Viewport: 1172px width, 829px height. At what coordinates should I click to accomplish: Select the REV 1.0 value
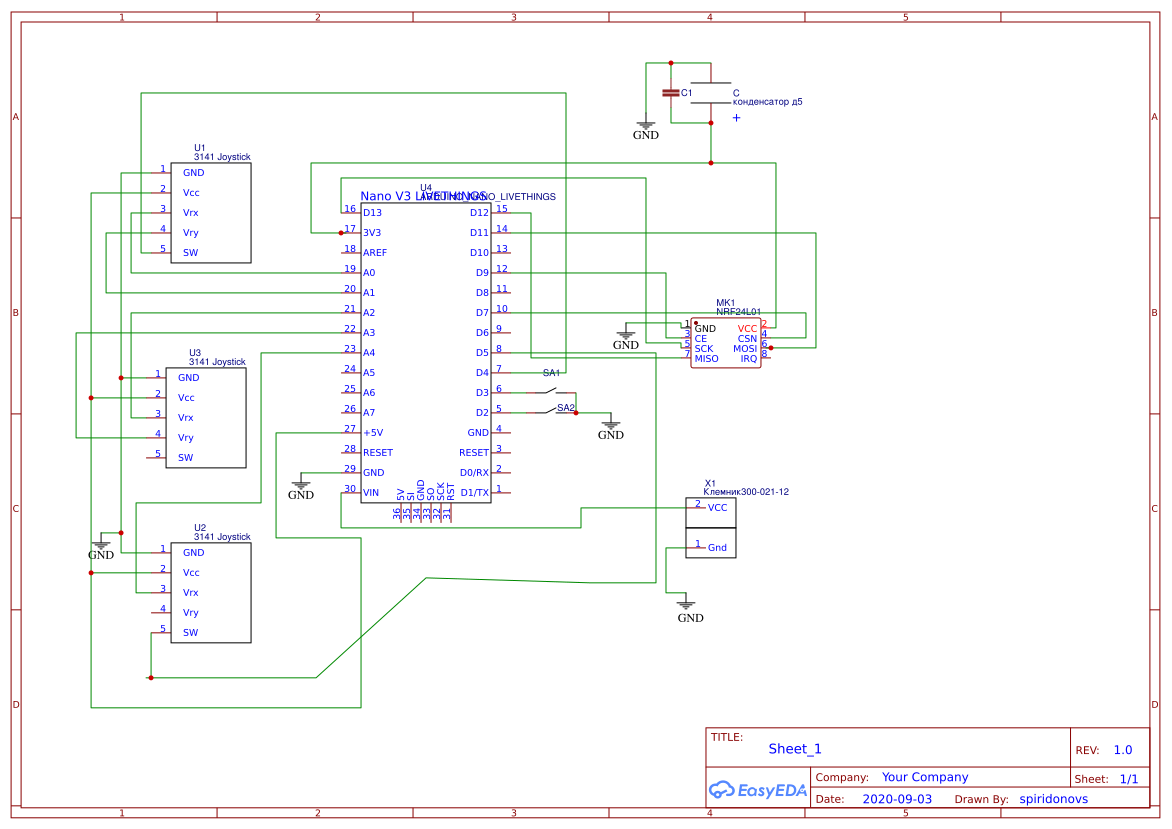coord(1122,750)
